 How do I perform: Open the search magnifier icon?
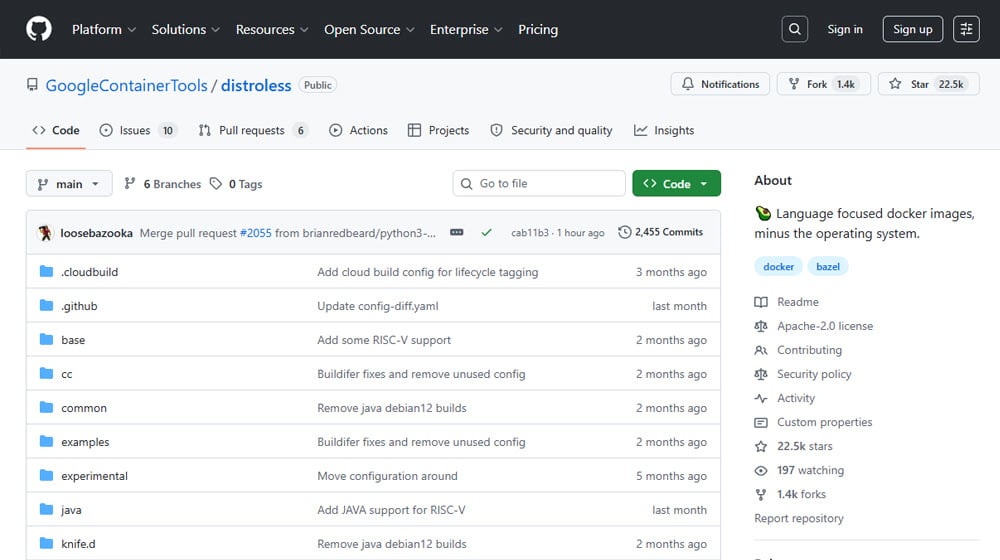(794, 29)
